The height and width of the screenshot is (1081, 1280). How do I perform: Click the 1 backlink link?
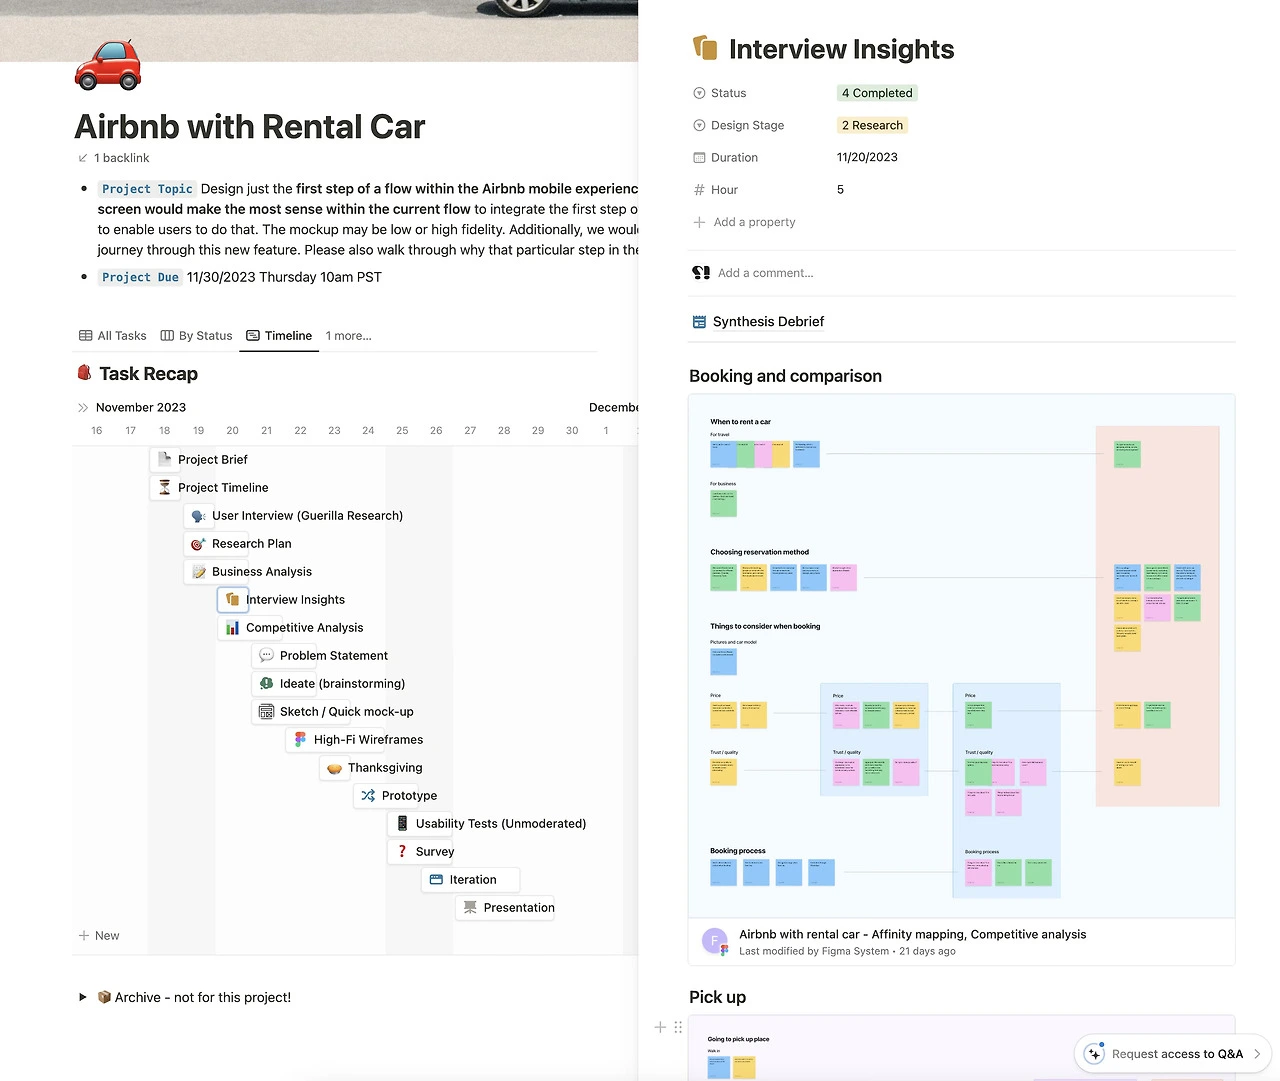(114, 158)
